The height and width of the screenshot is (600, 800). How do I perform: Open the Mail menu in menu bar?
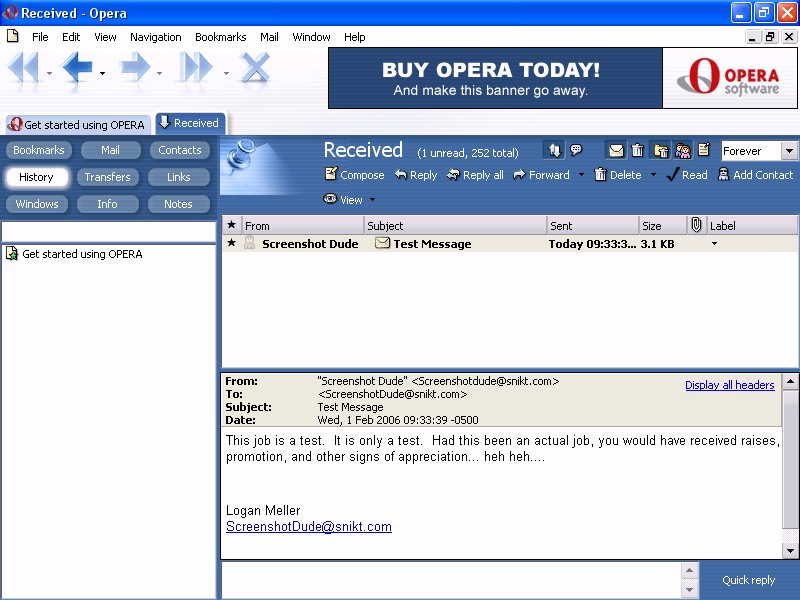click(x=269, y=37)
